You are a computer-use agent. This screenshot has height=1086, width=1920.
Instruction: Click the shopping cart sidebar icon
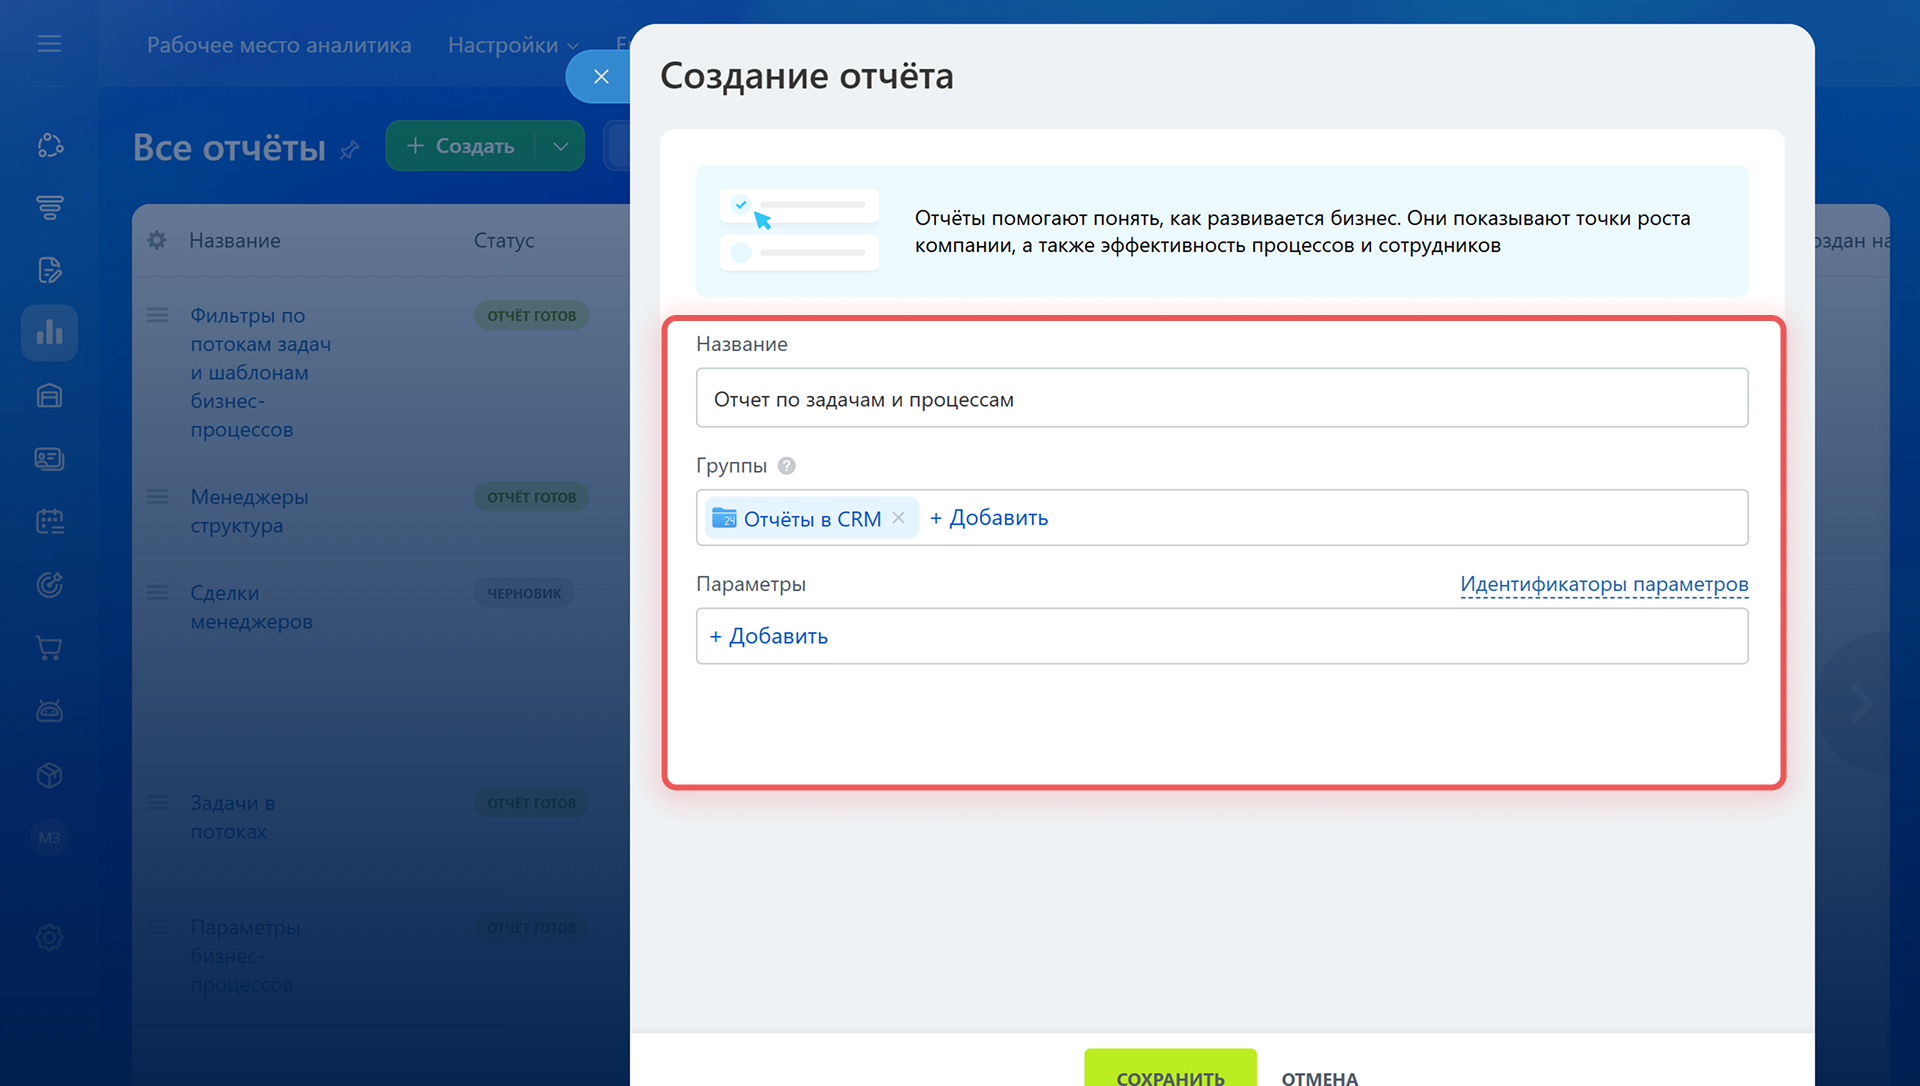(x=49, y=648)
